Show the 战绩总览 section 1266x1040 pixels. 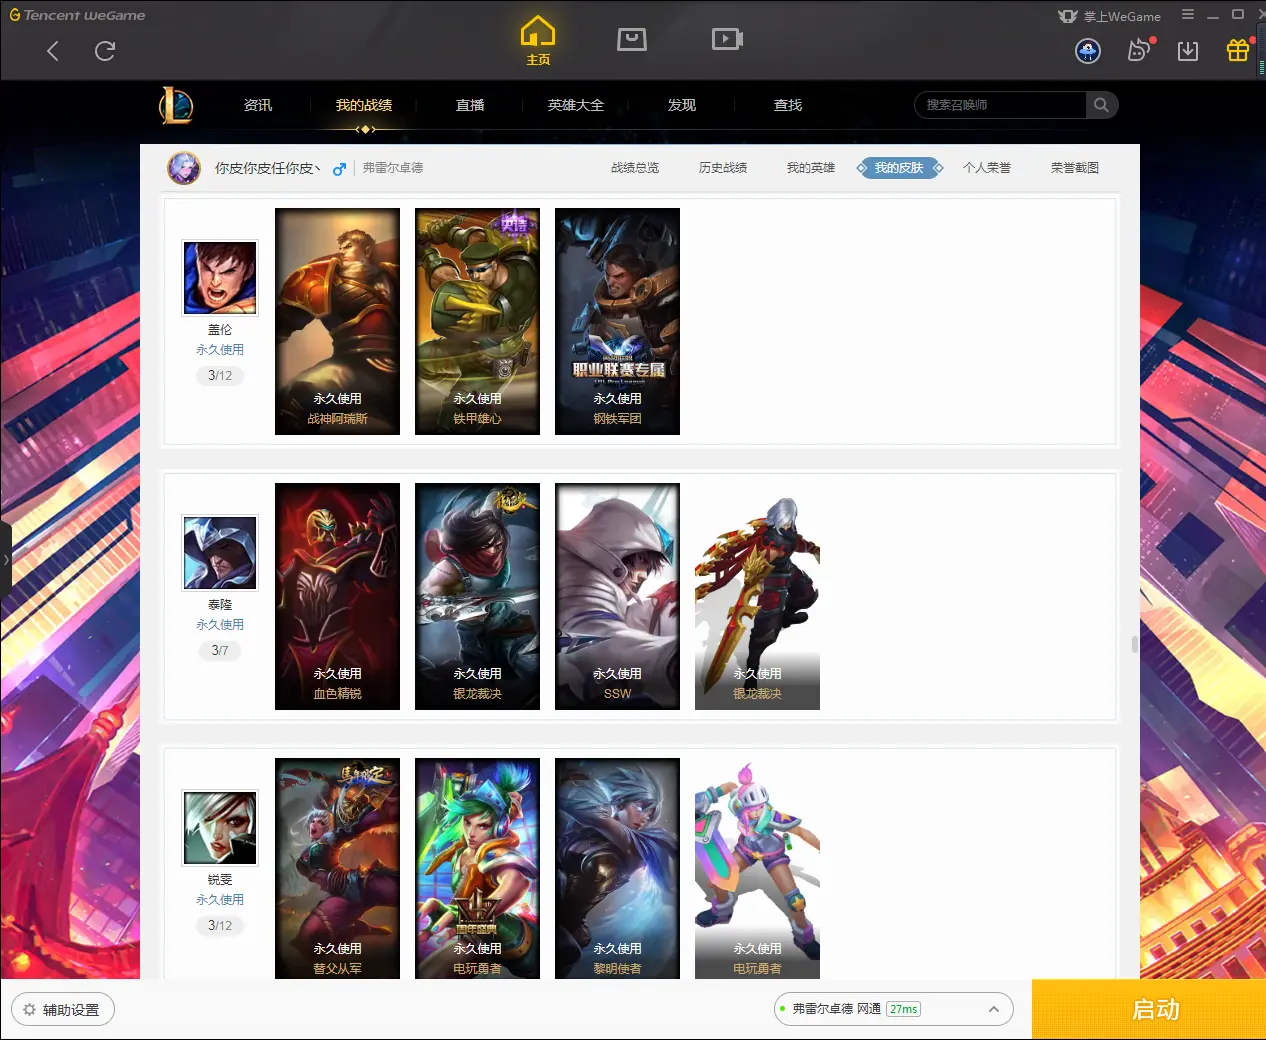click(x=635, y=168)
